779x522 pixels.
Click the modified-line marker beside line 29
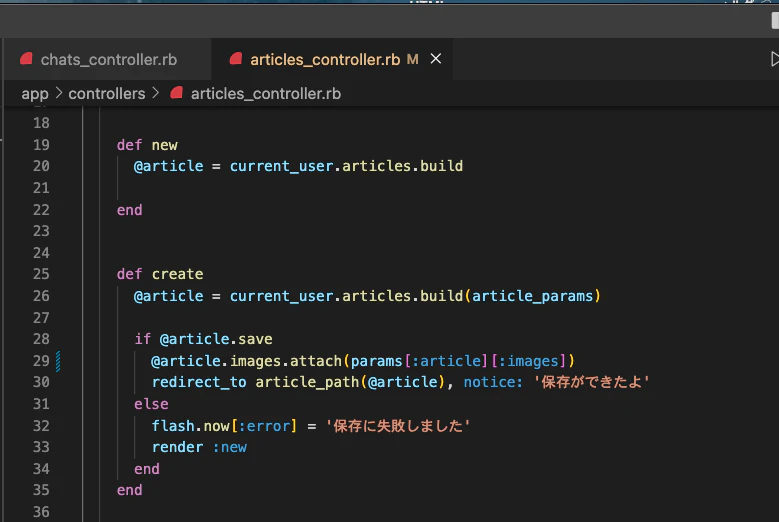(x=58, y=361)
